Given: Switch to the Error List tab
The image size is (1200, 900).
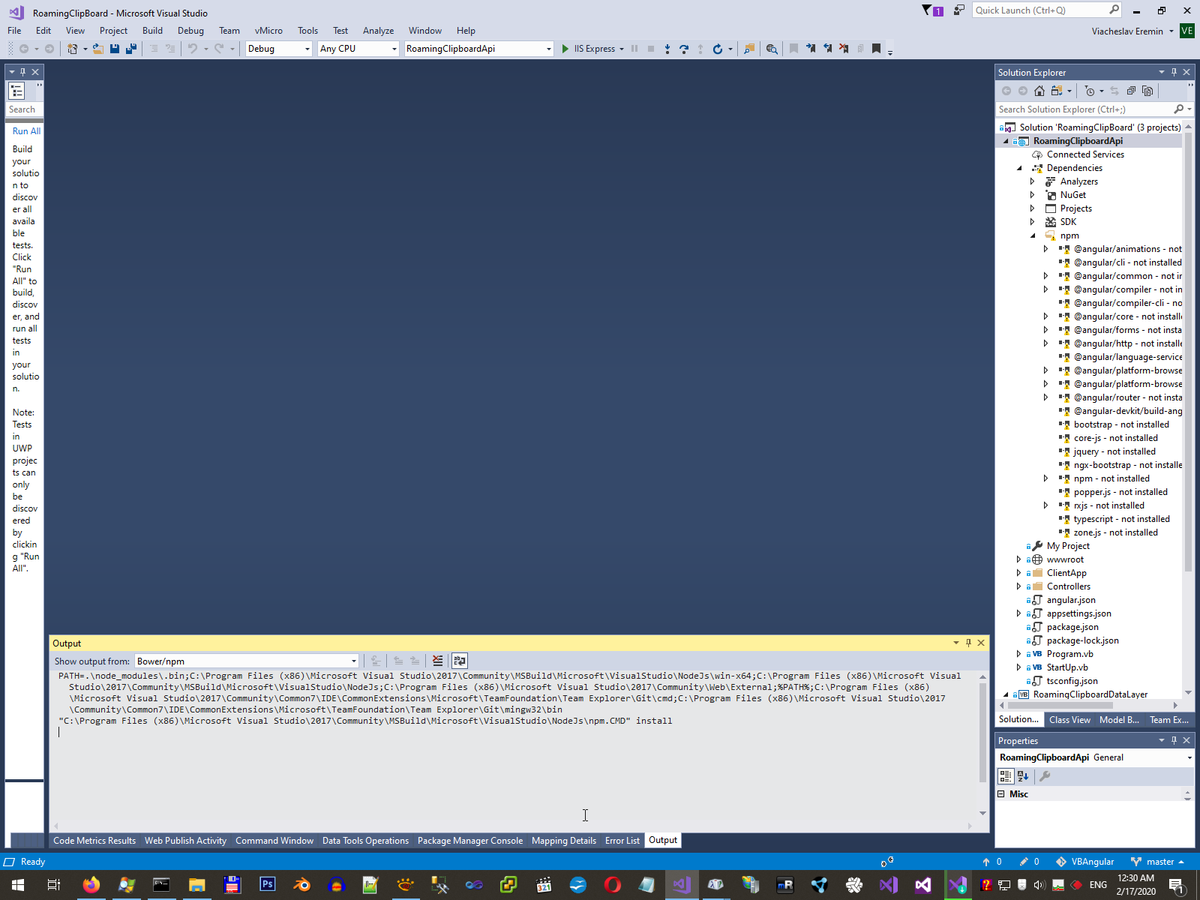Looking at the screenshot, I should tap(622, 841).
